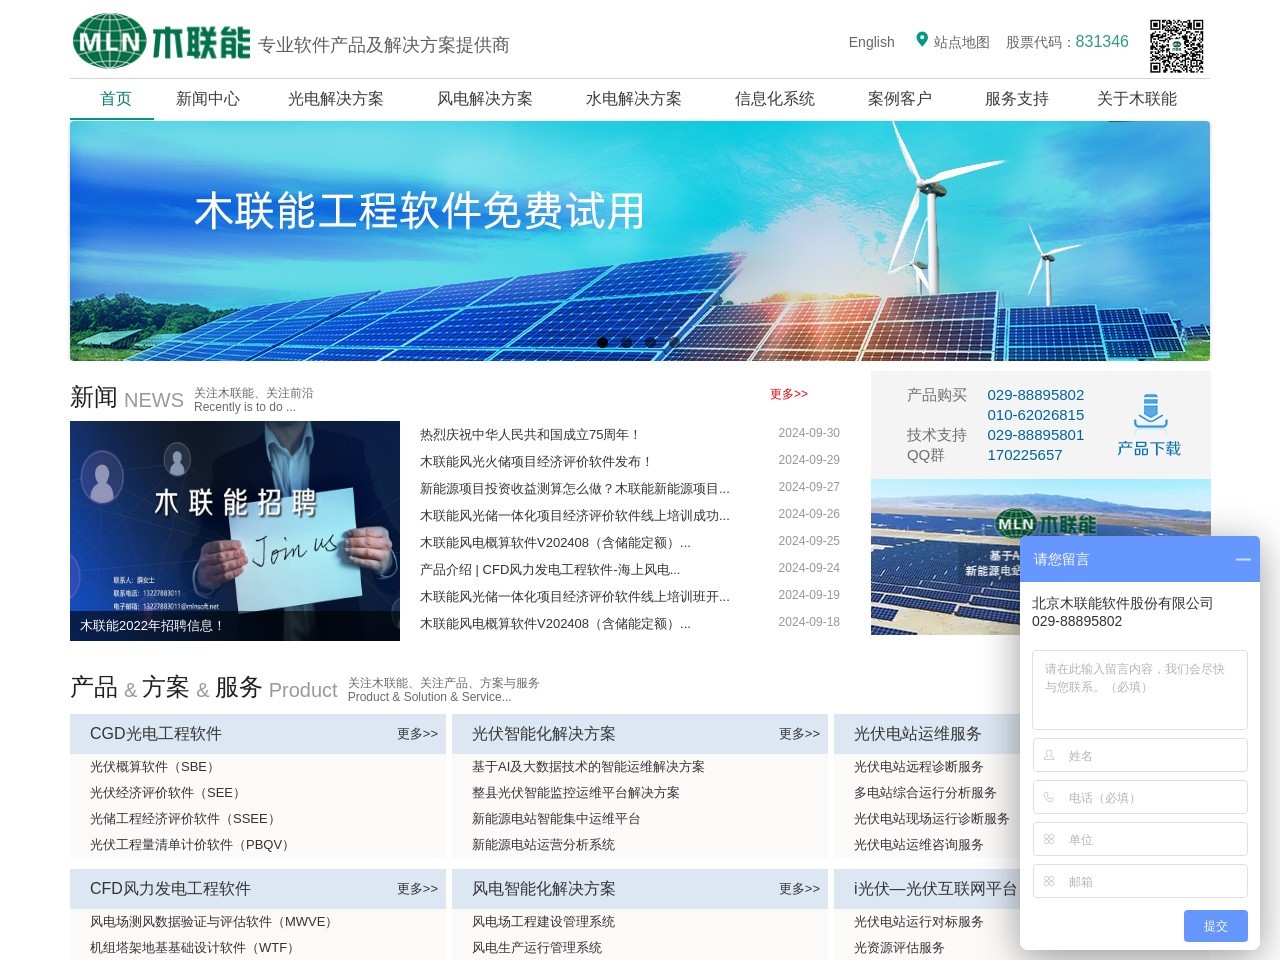Open more news via 更多>> link
The image size is (1280, 960).
point(788,394)
